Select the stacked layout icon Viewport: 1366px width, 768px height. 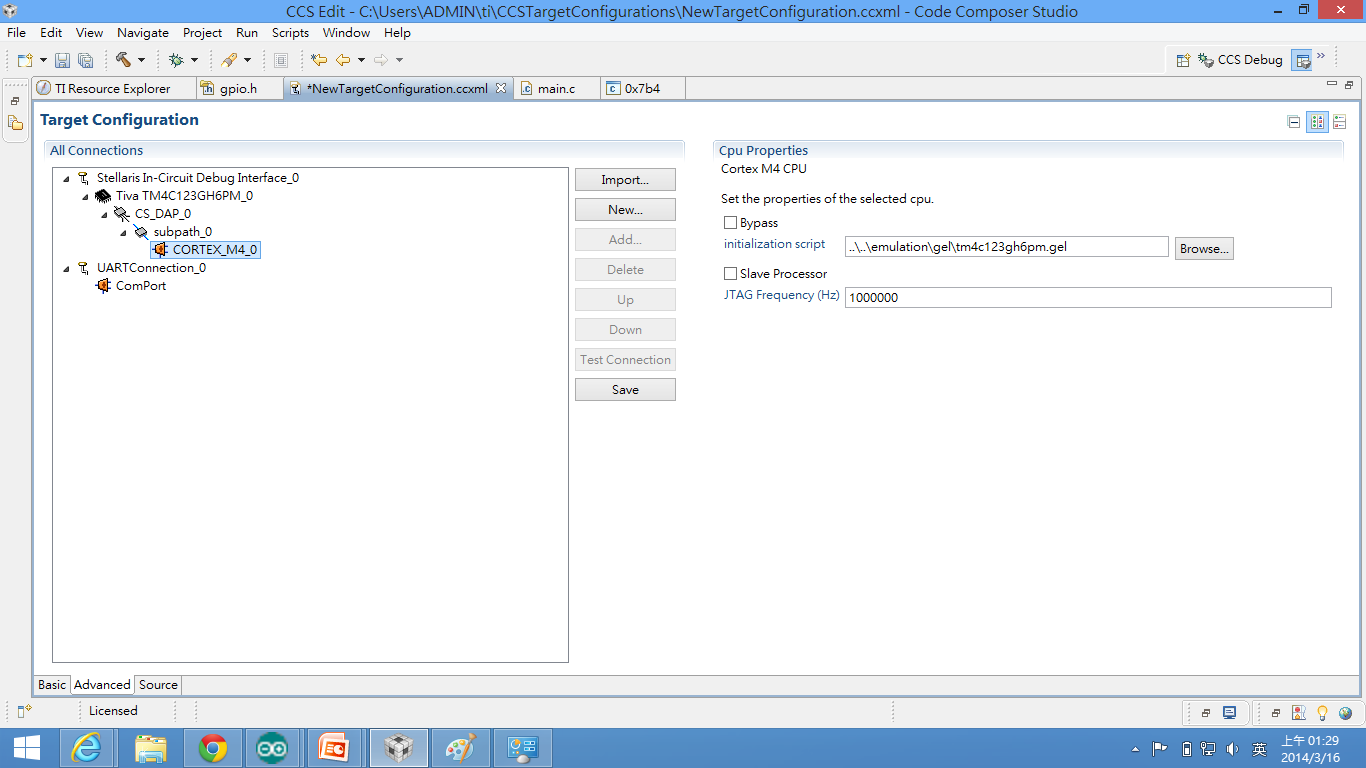(x=1340, y=122)
